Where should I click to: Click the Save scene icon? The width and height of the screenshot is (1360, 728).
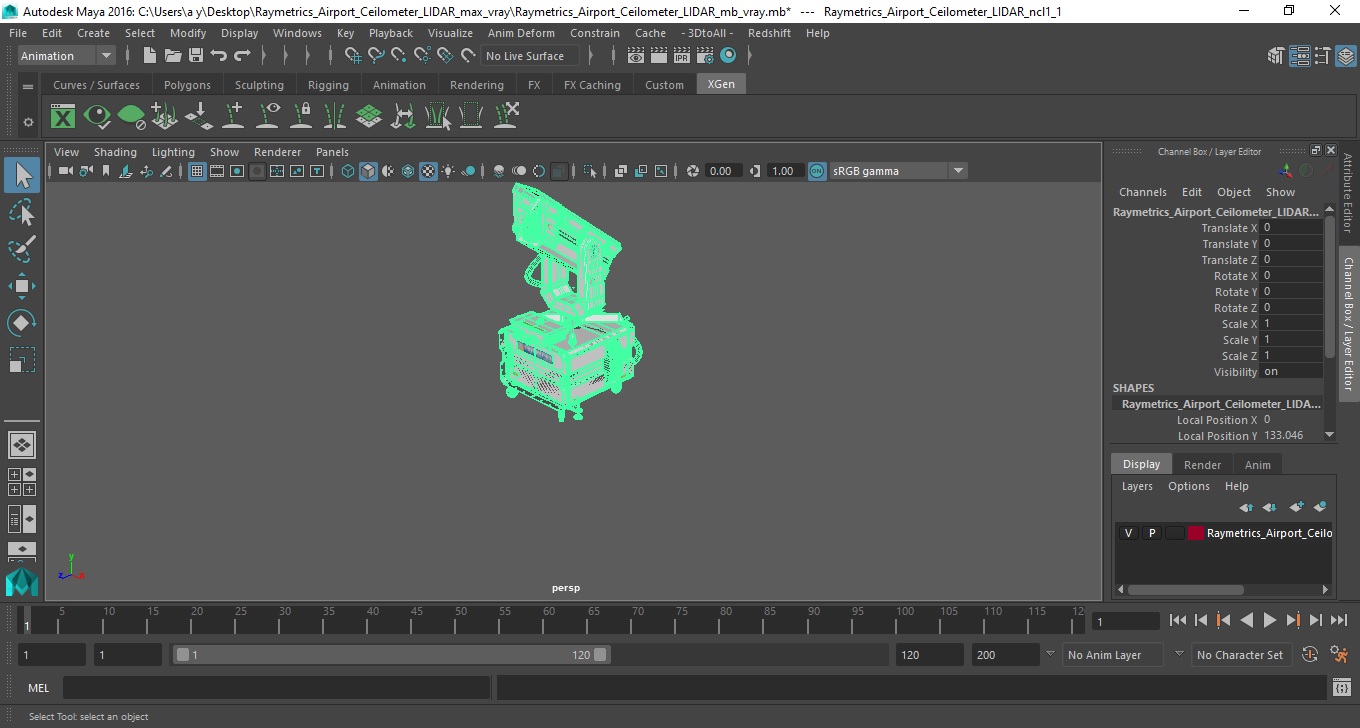click(196, 56)
